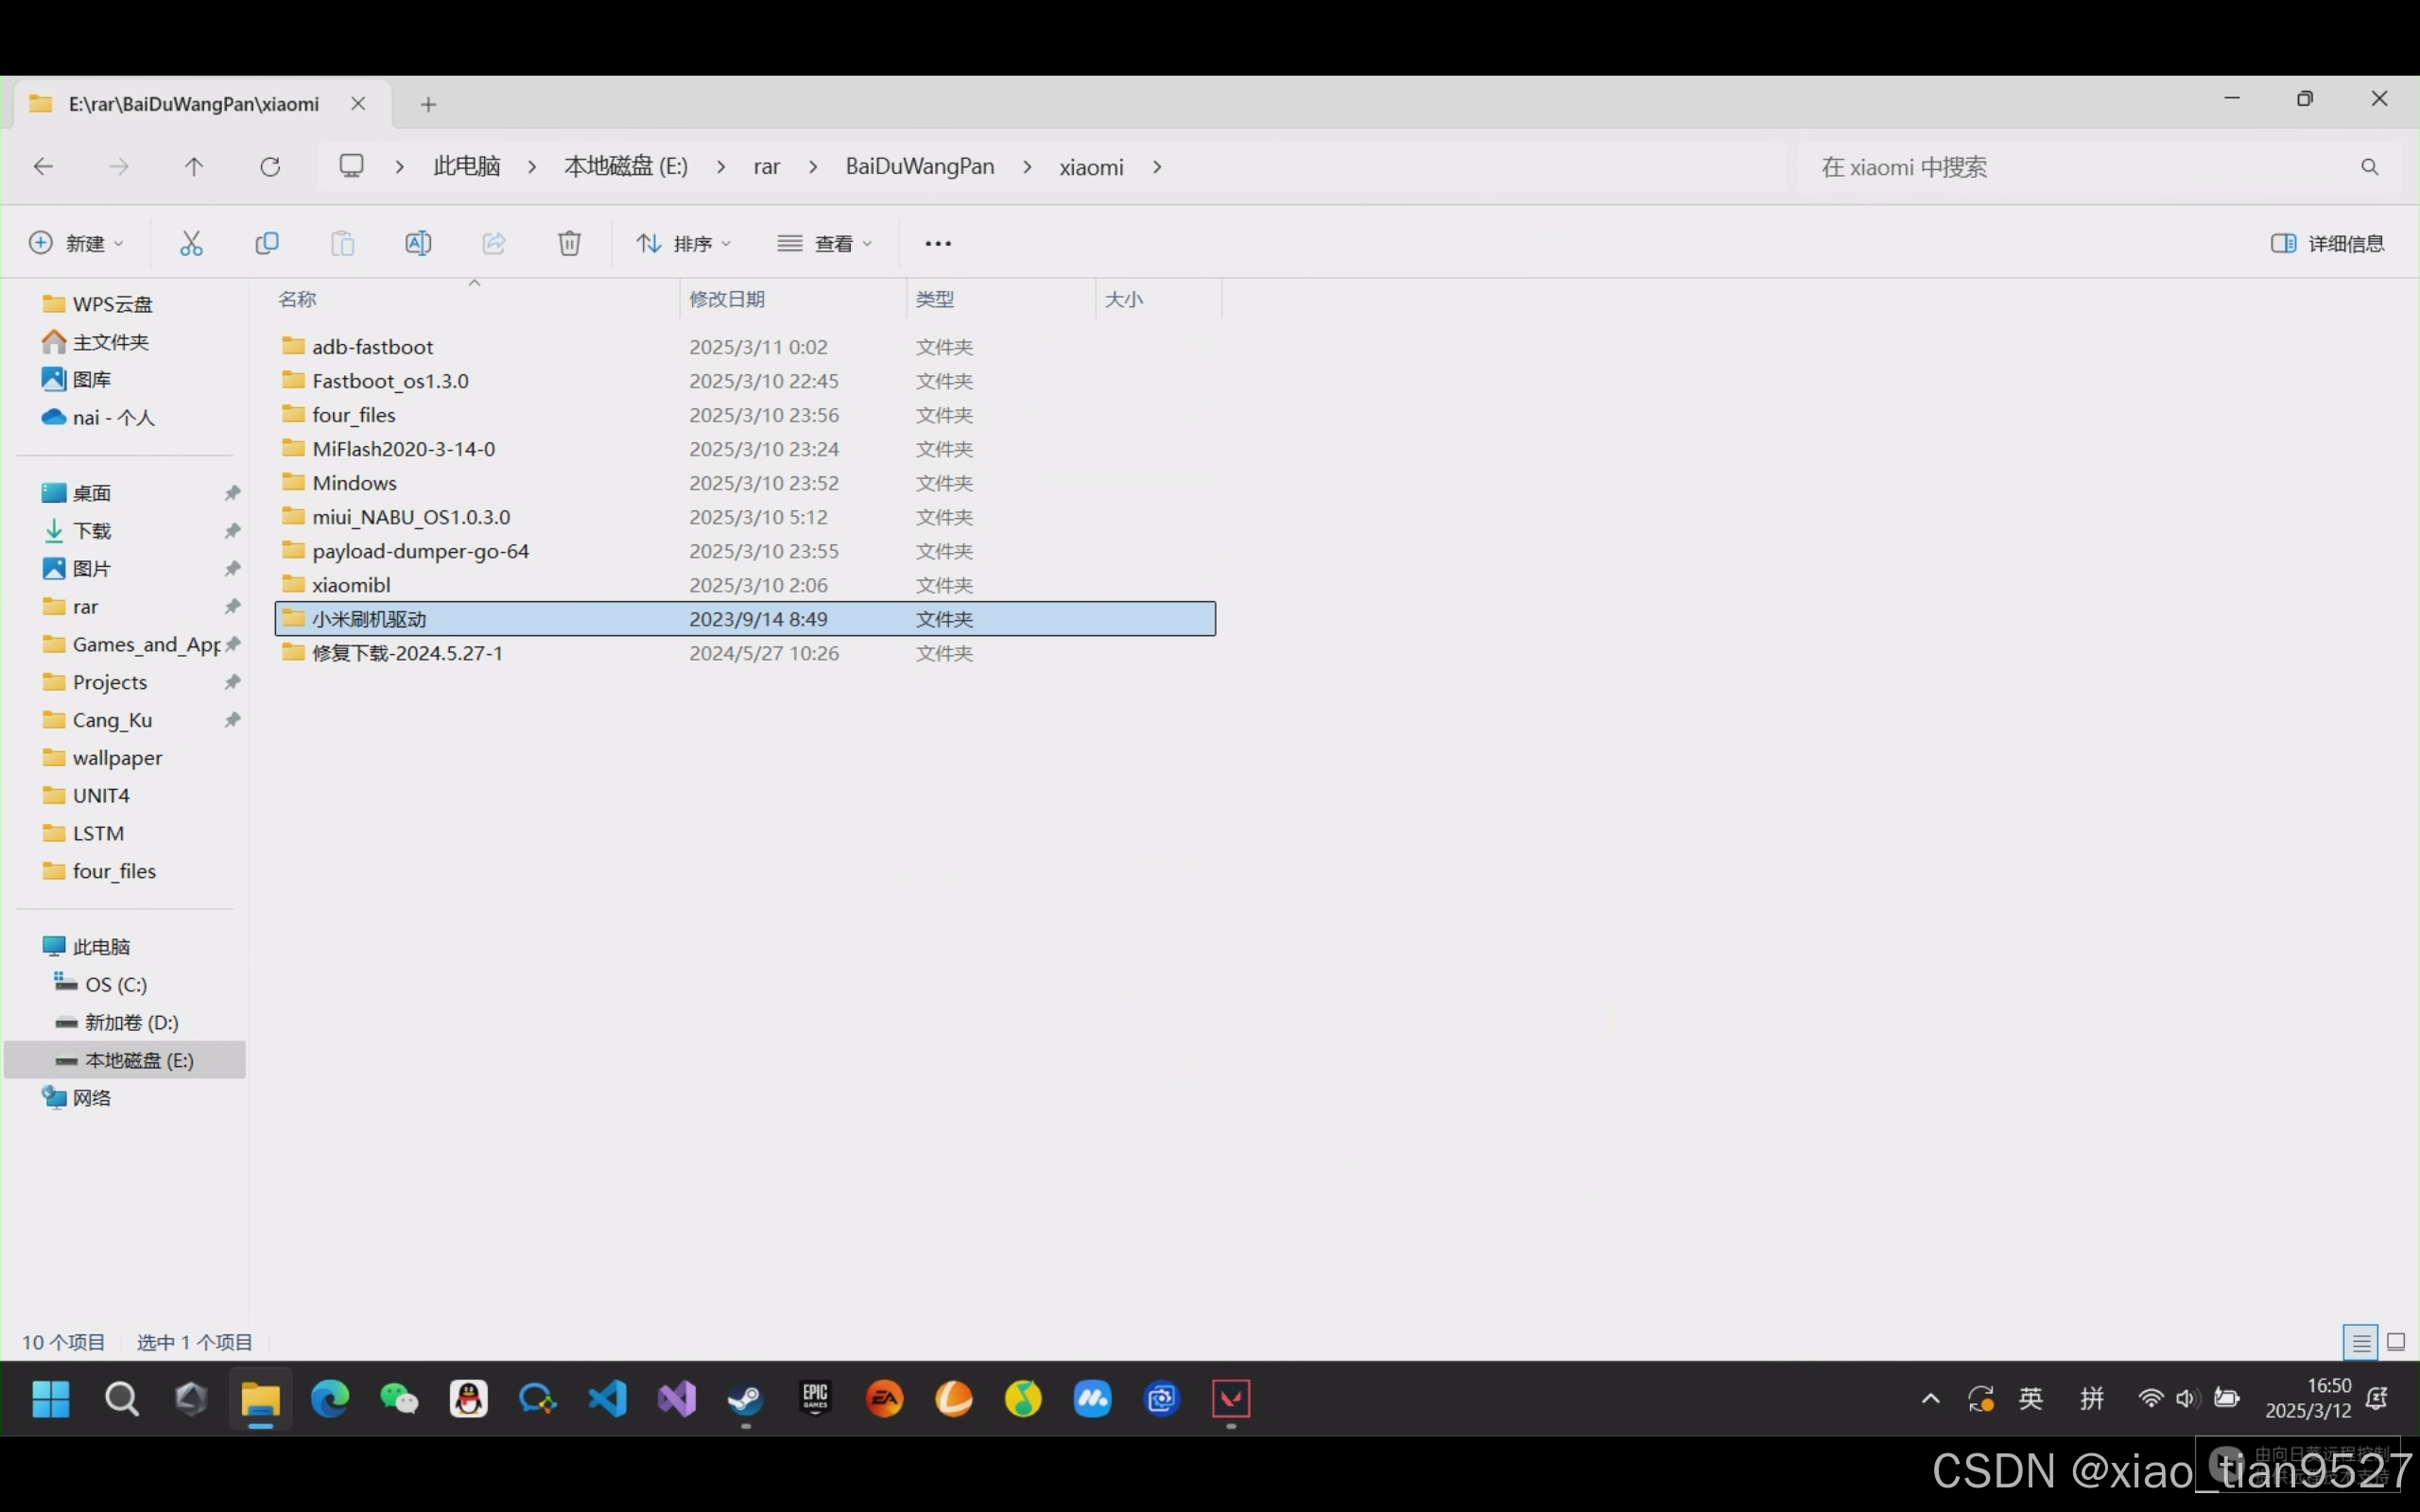
Task: Click the Cut scissors icon
Action: click(191, 243)
